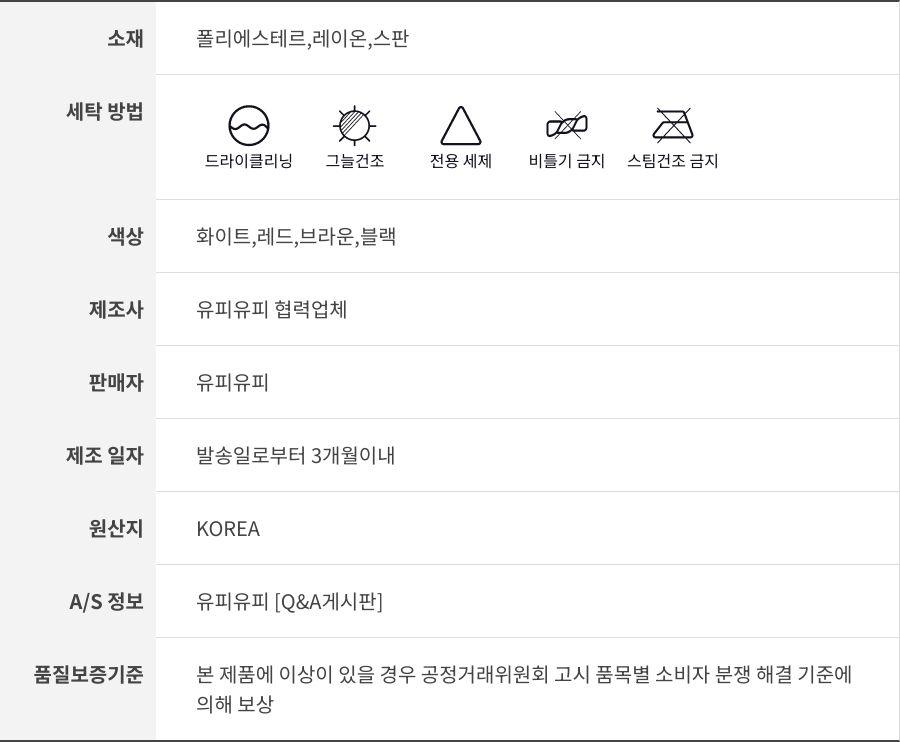Viewport: 900px width, 742px height.
Task: Select the material text 폴리에스테르,레이온,스판
Action: [x=303, y=39]
